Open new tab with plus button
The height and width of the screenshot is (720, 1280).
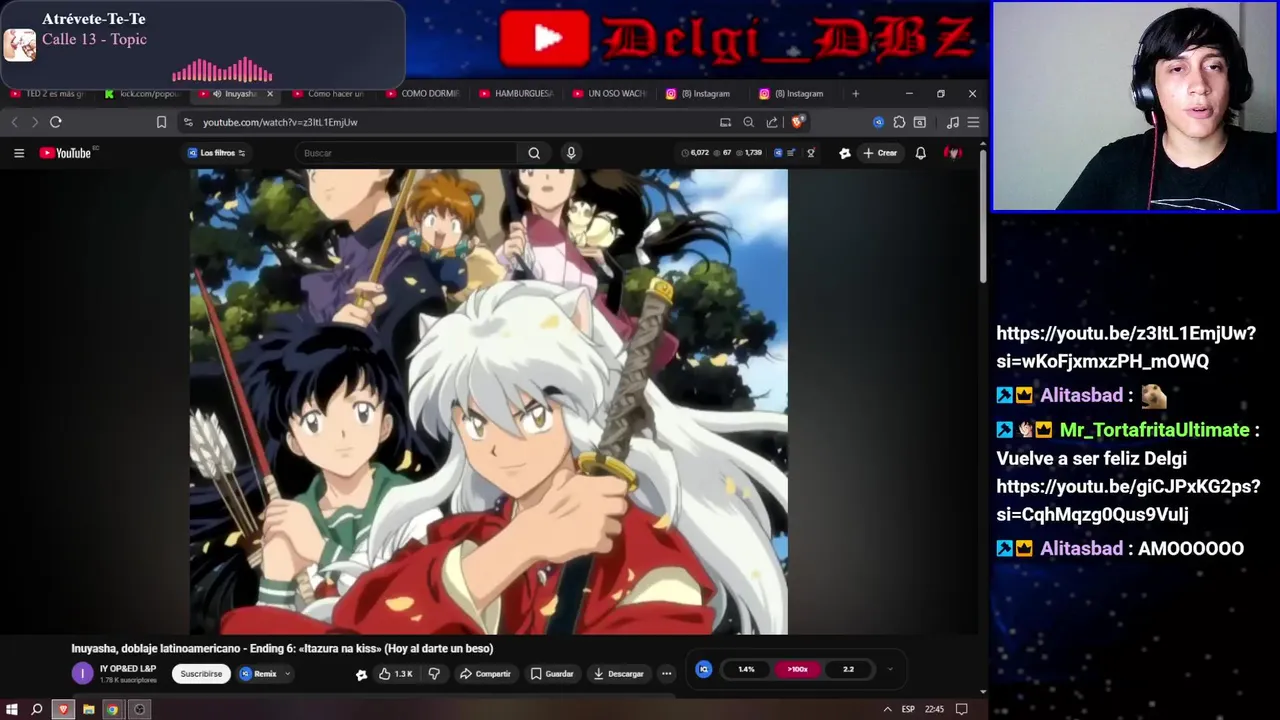click(x=855, y=93)
